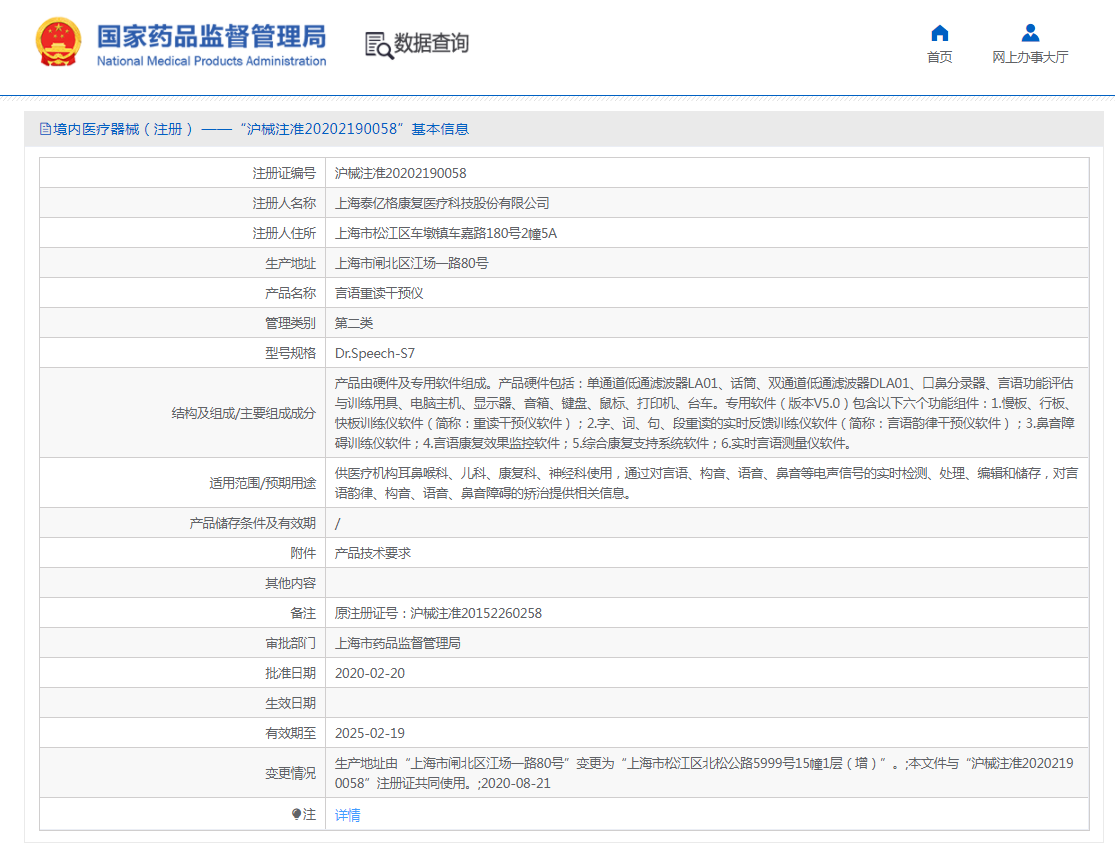Go to 首页 text link
Viewport: 1115px width, 855px height.
pyautogui.click(x=939, y=57)
